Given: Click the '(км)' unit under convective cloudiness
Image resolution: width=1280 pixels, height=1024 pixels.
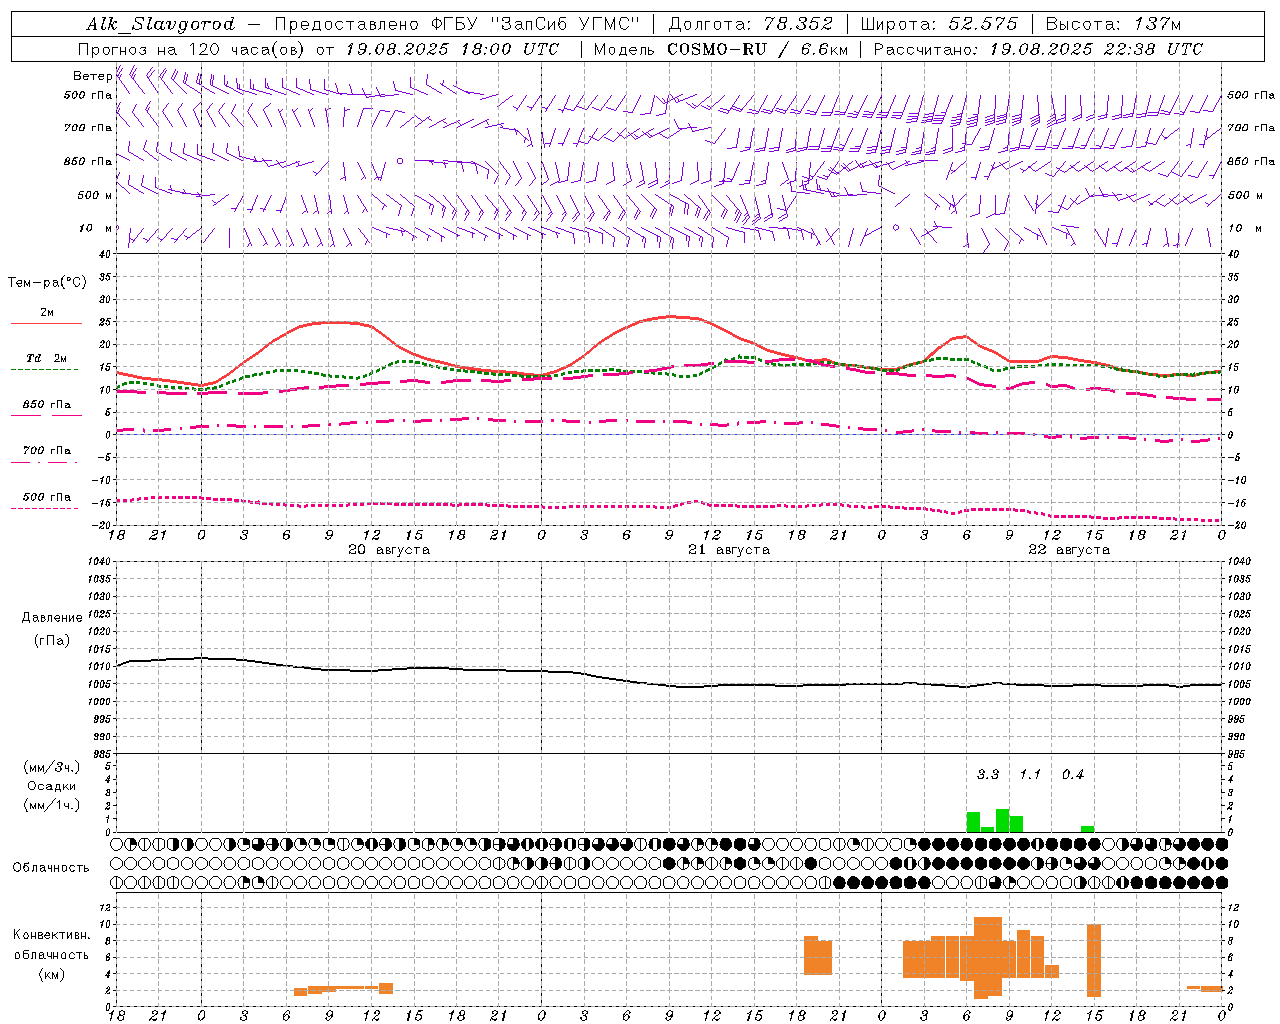Looking at the screenshot, I should point(51,974).
